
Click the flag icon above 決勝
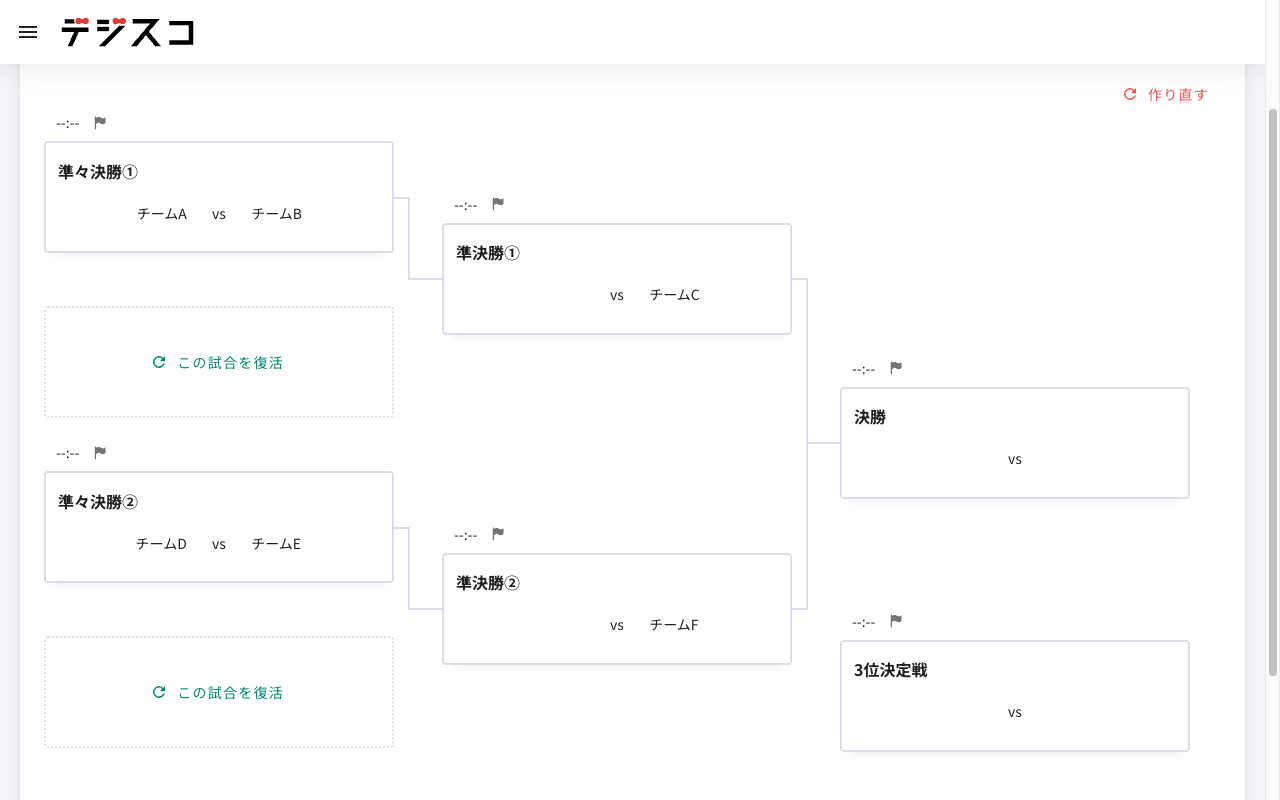point(895,367)
